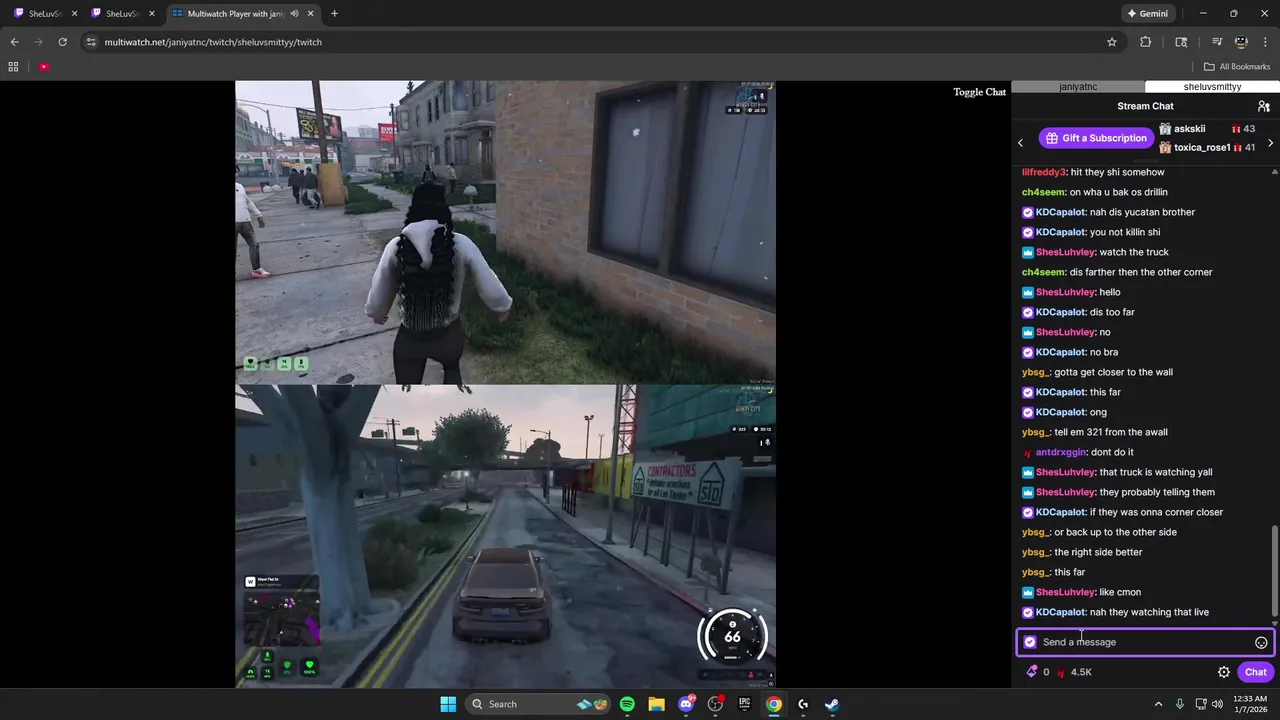Screen dimensions: 1280x720
Task: Open the All Bookmarks folder
Action: point(1237,67)
